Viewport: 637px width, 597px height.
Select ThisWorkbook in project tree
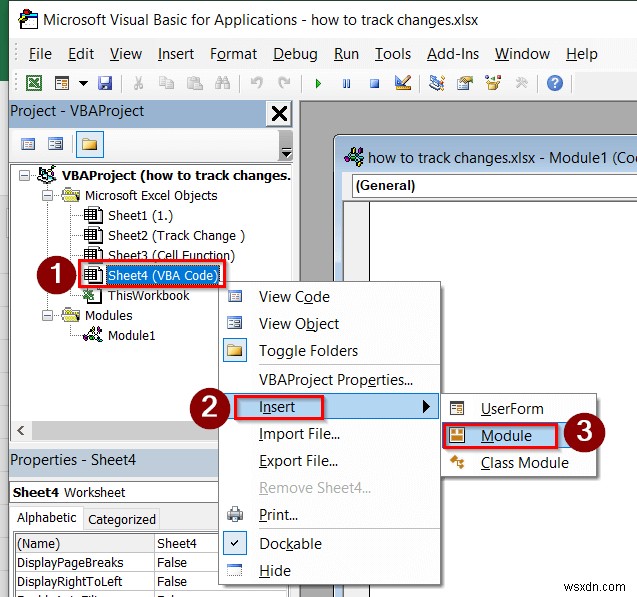click(x=148, y=296)
